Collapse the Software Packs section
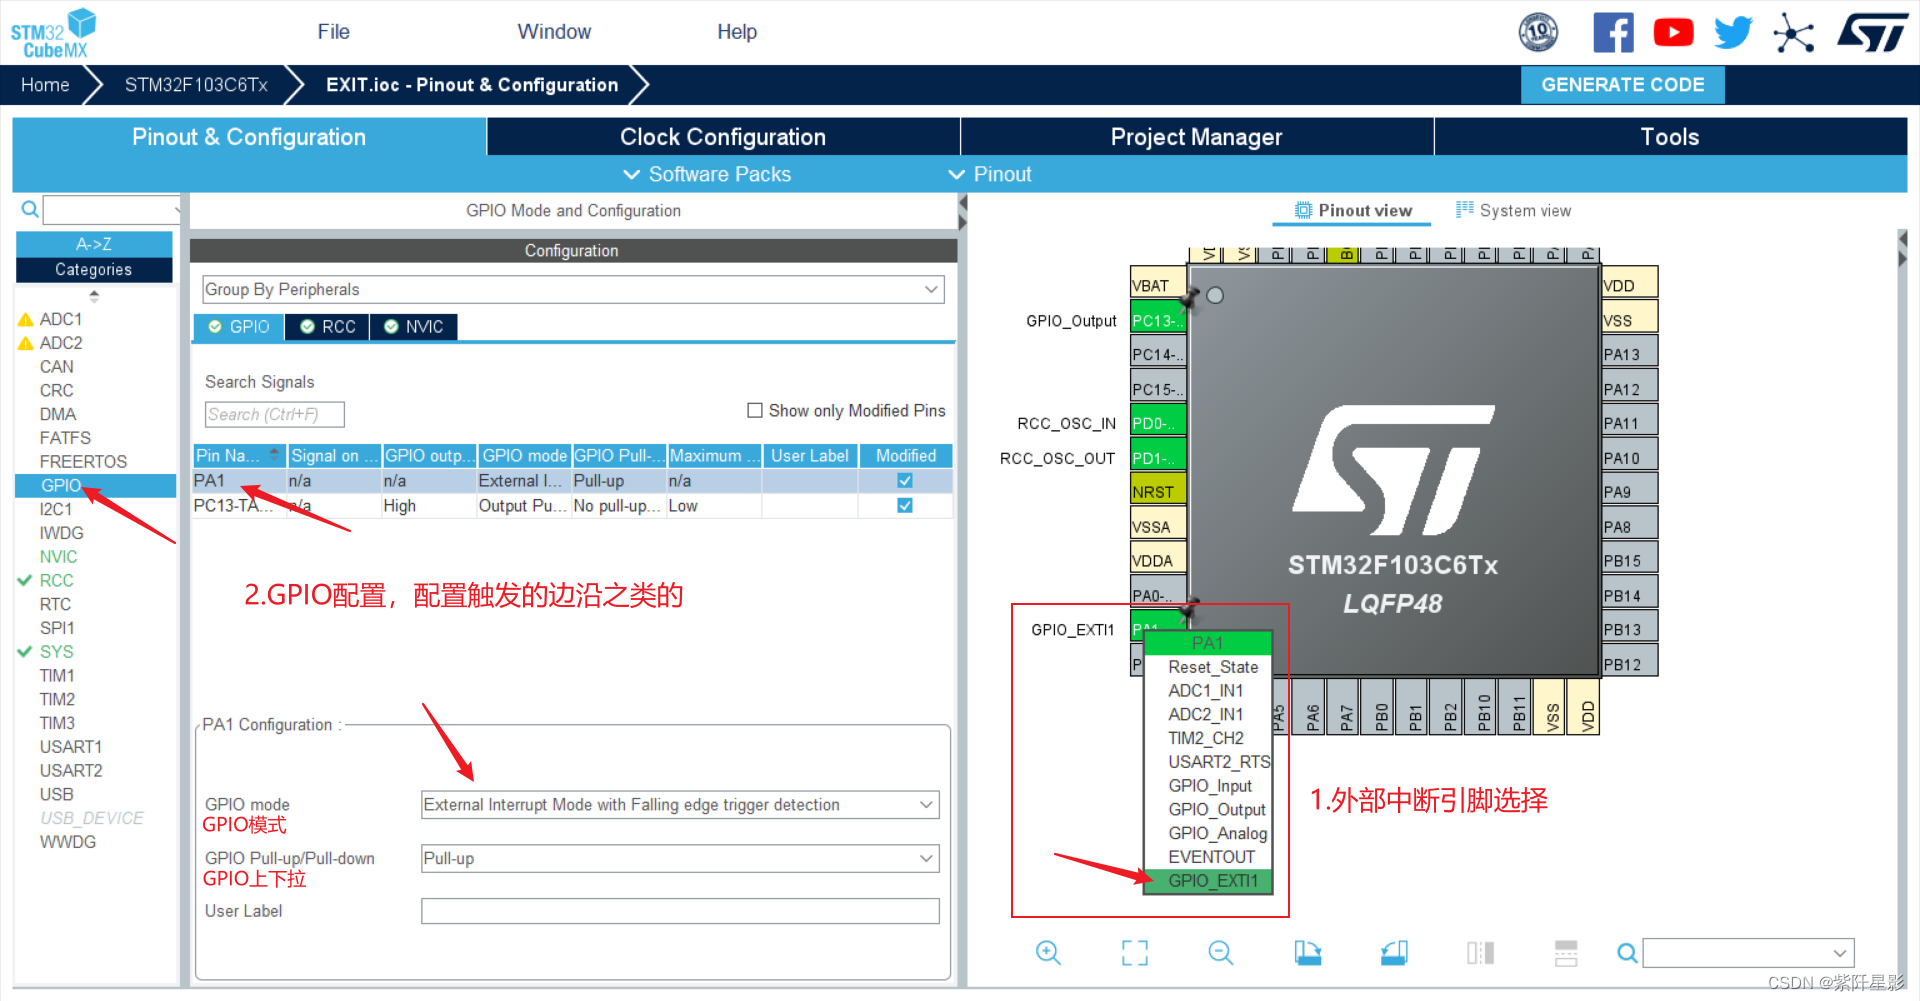Image resolution: width=1920 pixels, height=1001 pixels. point(631,174)
